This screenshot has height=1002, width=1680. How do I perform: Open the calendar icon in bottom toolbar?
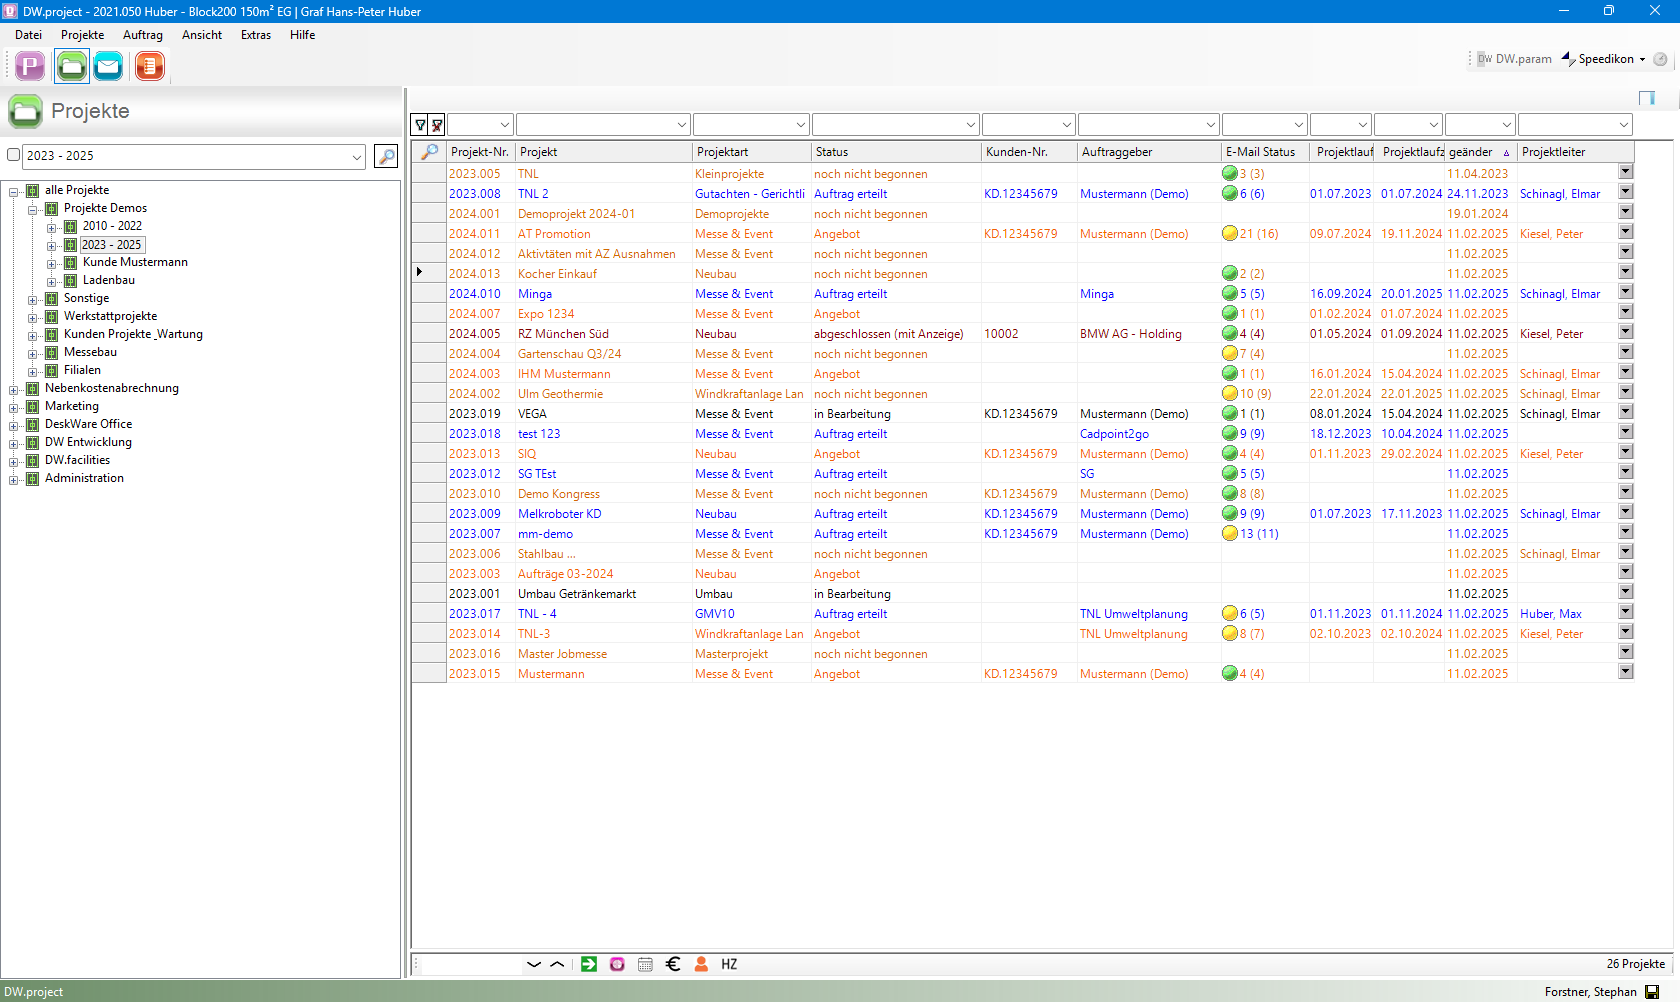(x=645, y=964)
